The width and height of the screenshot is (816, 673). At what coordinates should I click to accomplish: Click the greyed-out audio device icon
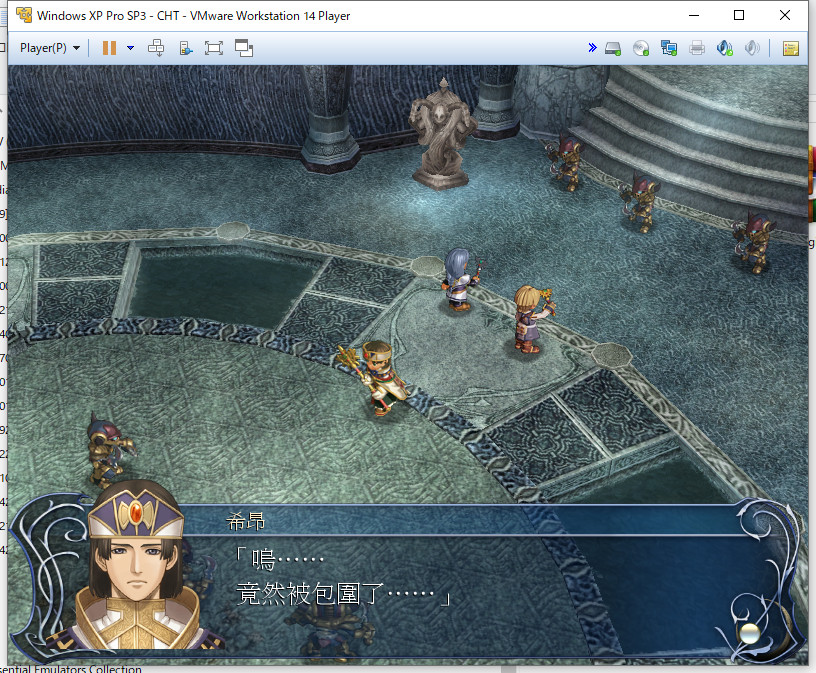pyautogui.click(x=752, y=48)
